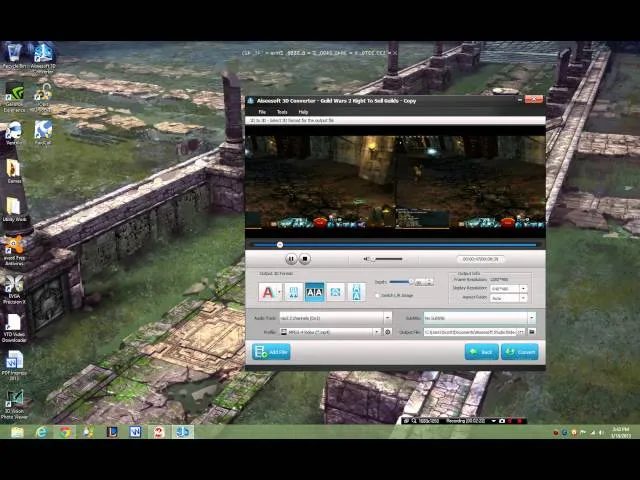
Task: Select Top and Bottom full format
Action: point(356,292)
